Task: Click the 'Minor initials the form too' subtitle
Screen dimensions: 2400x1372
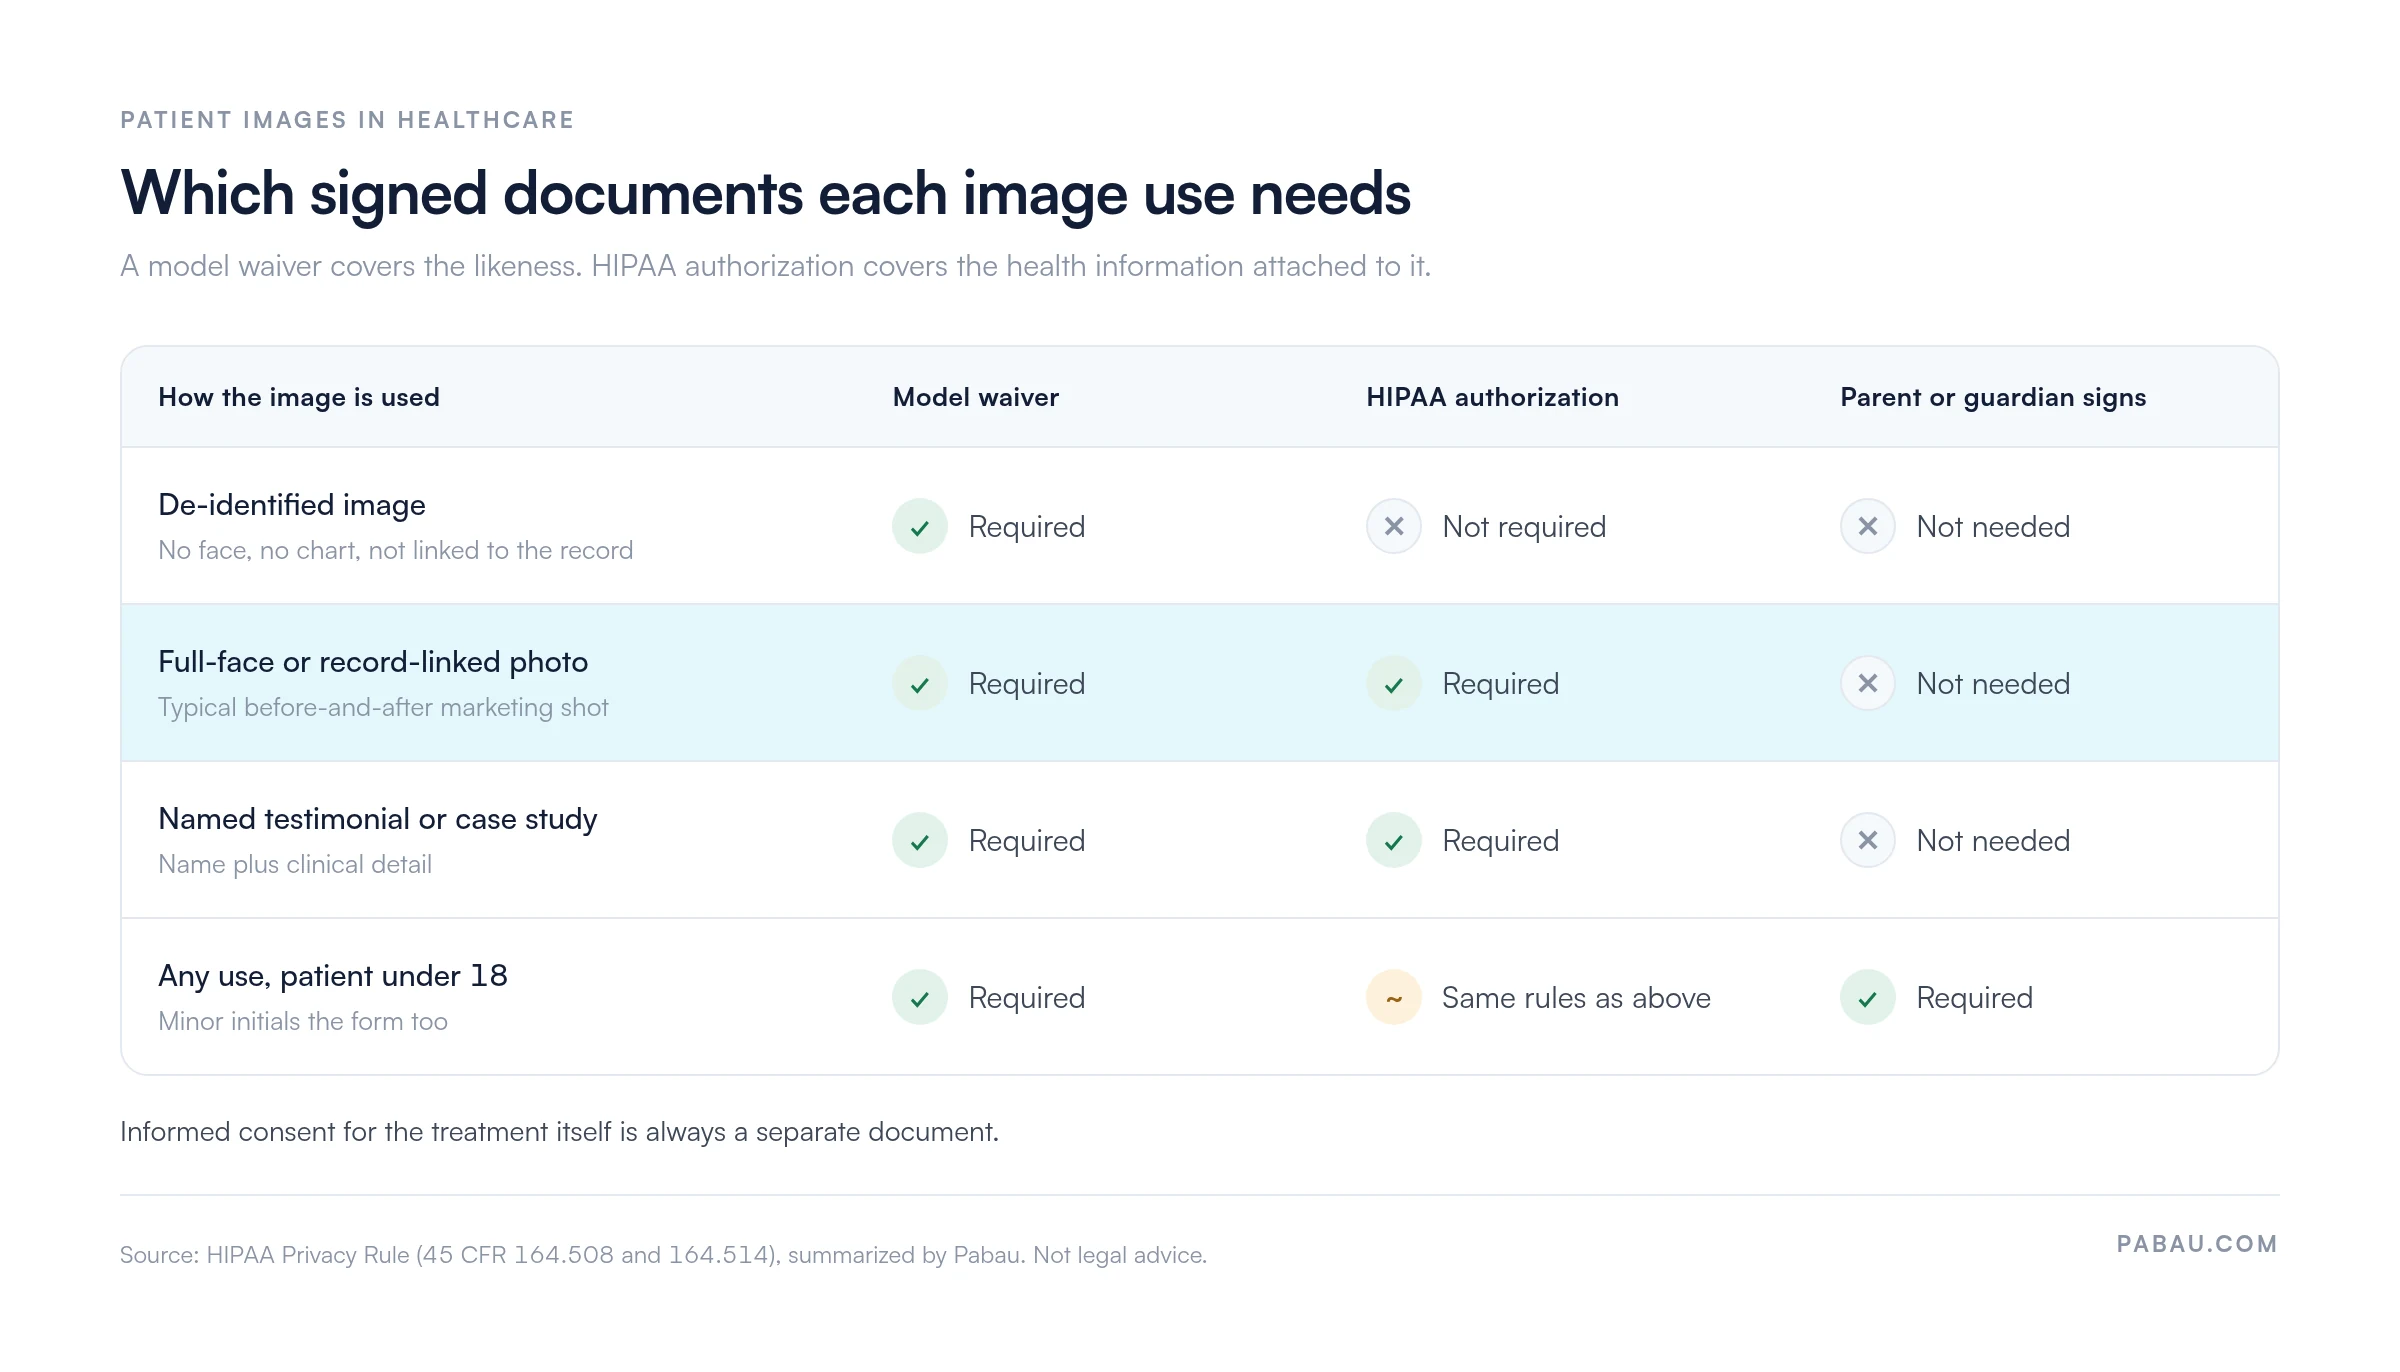Action: coord(303,1021)
